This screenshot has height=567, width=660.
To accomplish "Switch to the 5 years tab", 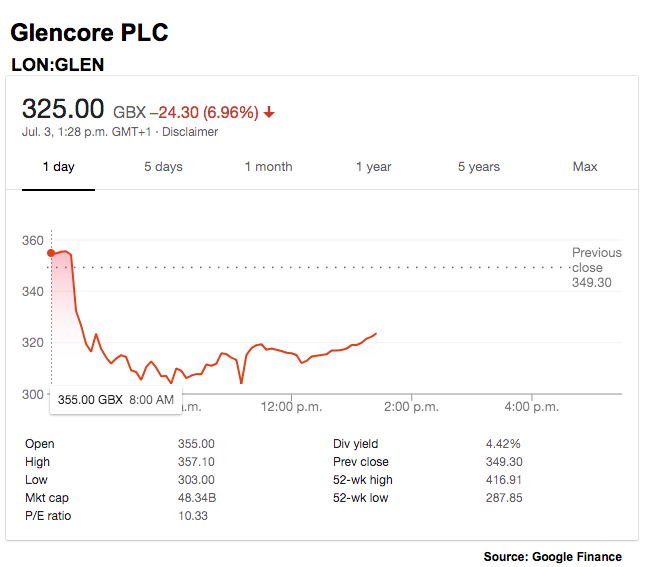I will tap(479, 167).
